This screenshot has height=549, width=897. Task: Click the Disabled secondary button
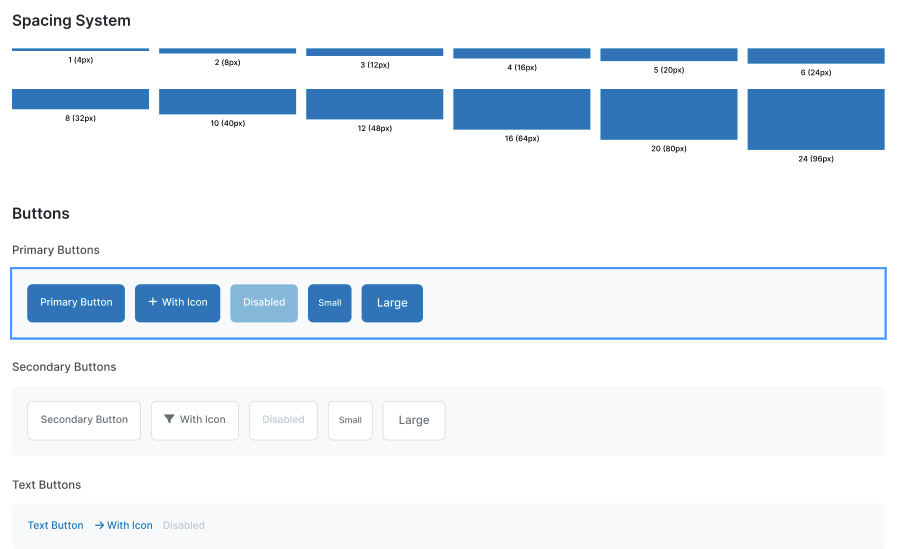pyautogui.click(x=283, y=421)
